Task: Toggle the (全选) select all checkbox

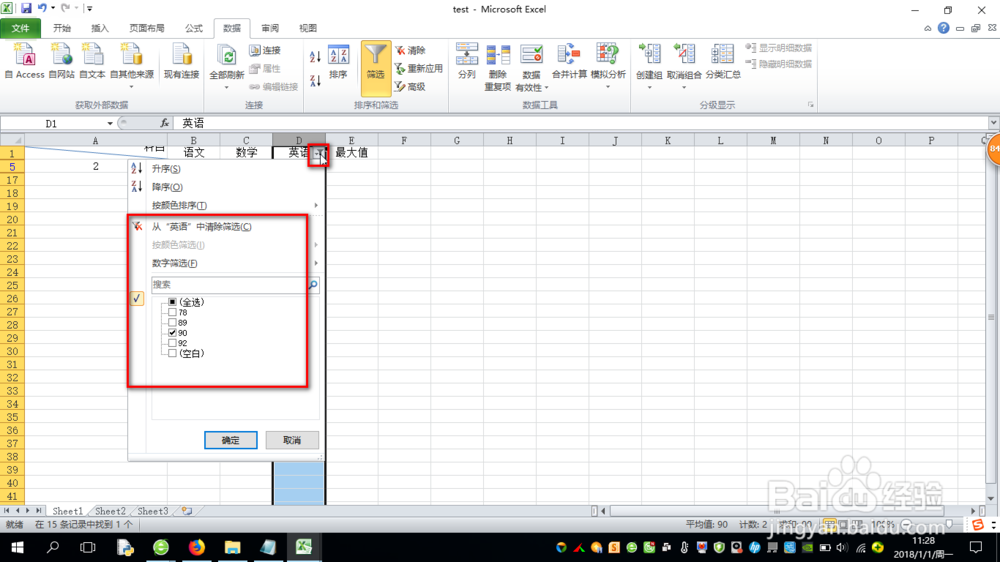Action: click(172, 302)
